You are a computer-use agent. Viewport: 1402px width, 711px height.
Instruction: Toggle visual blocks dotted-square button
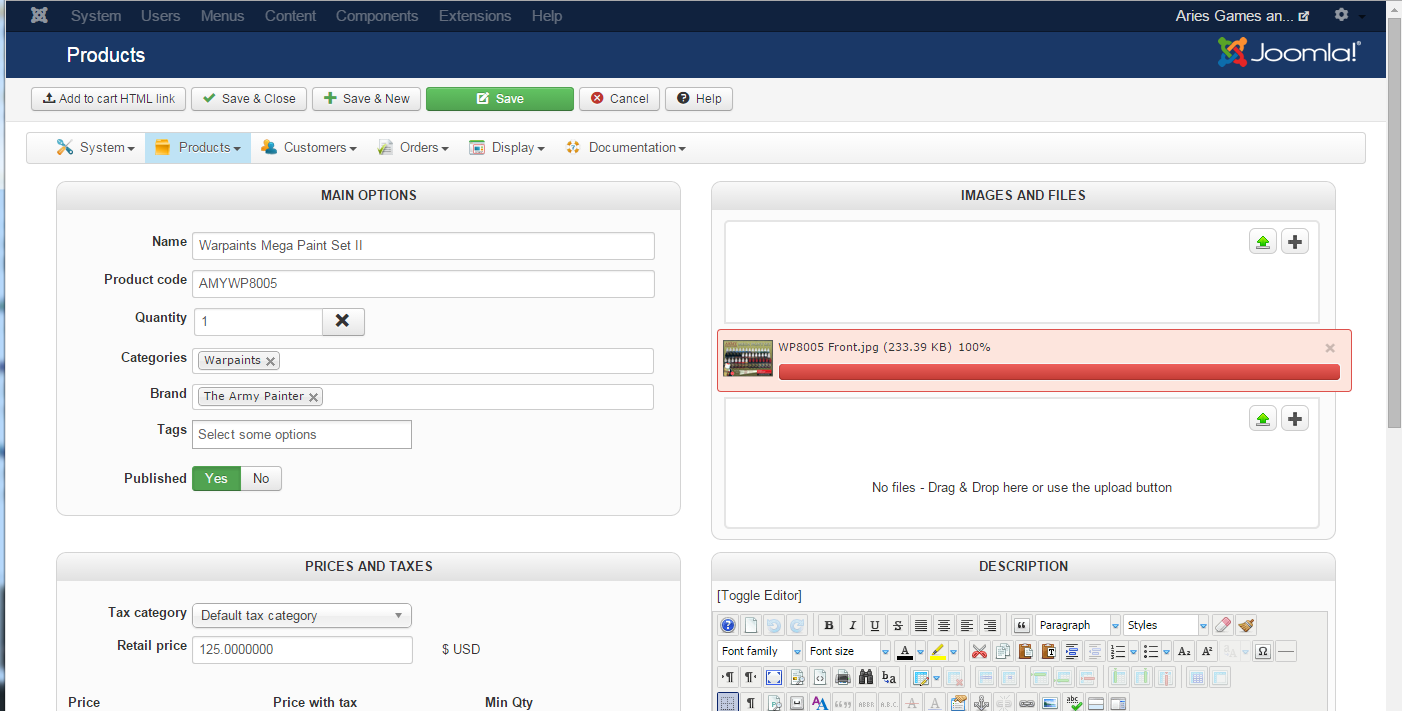[x=728, y=703]
